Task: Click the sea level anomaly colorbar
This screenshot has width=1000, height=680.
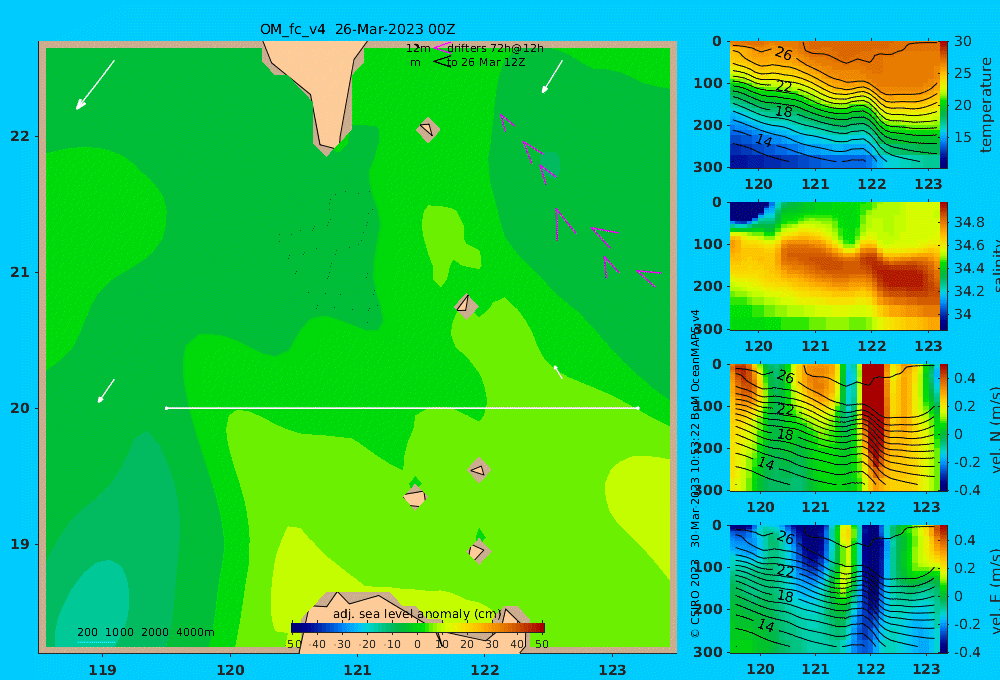Action: point(418,628)
